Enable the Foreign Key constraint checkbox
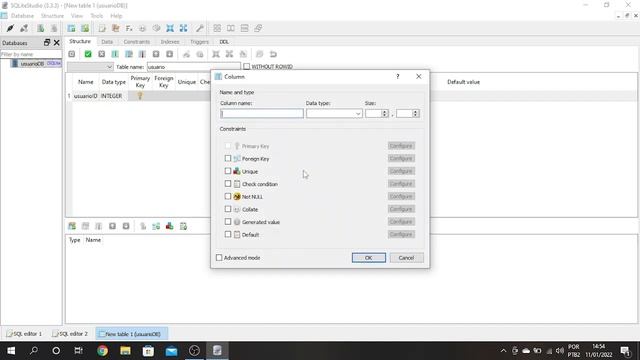The width and height of the screenshot is (640, 360). [228, 158]
